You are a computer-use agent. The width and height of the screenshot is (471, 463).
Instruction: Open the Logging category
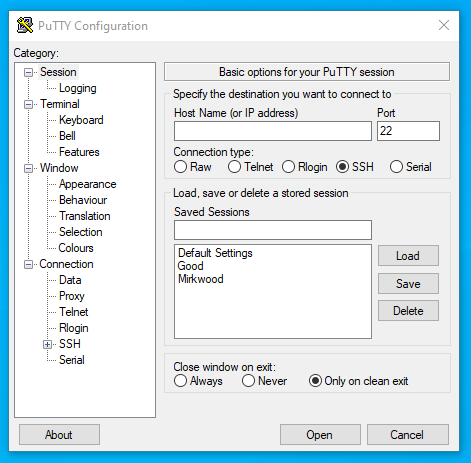tap(78, 88)
